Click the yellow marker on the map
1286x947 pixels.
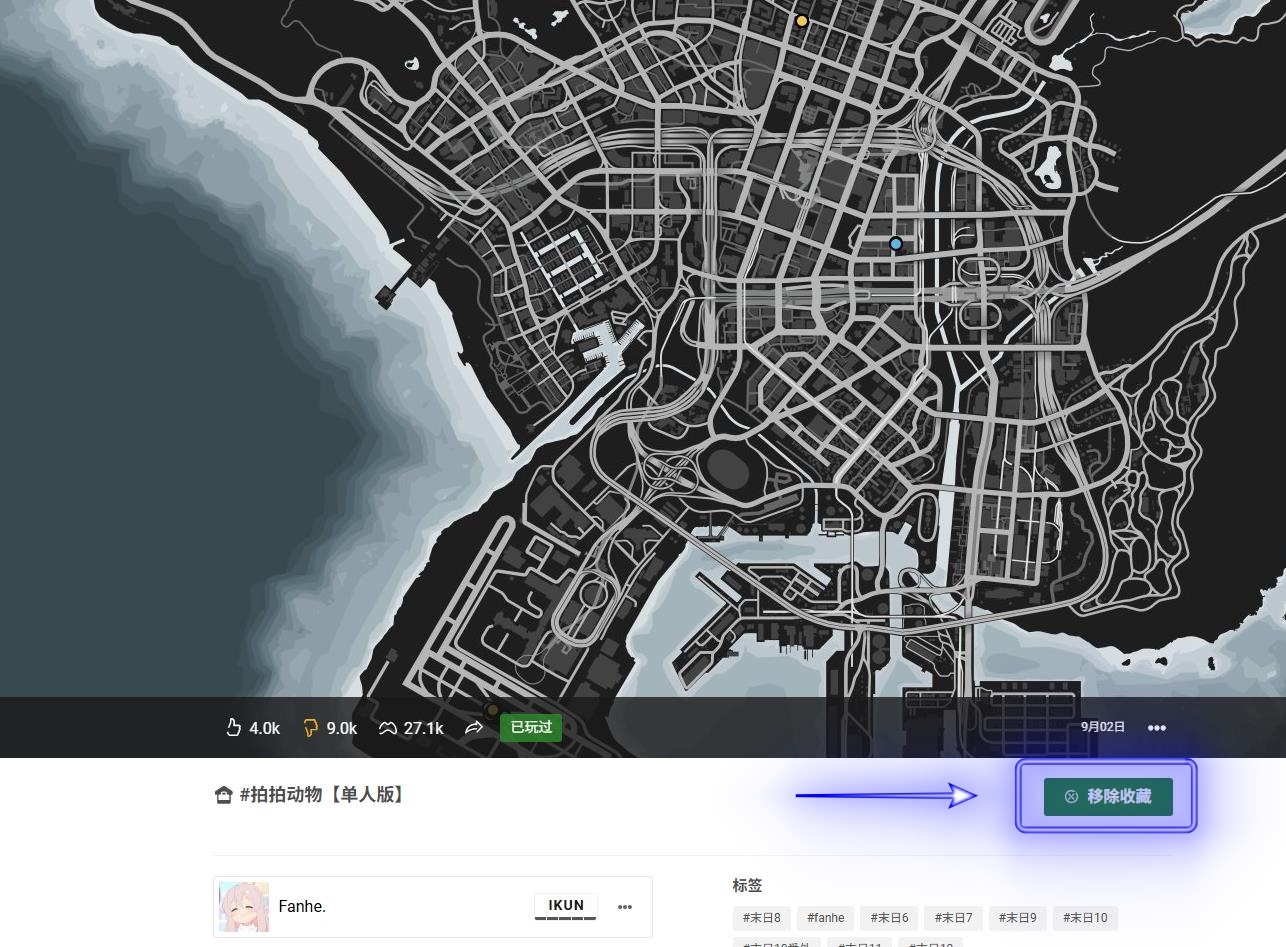point(801,20)
